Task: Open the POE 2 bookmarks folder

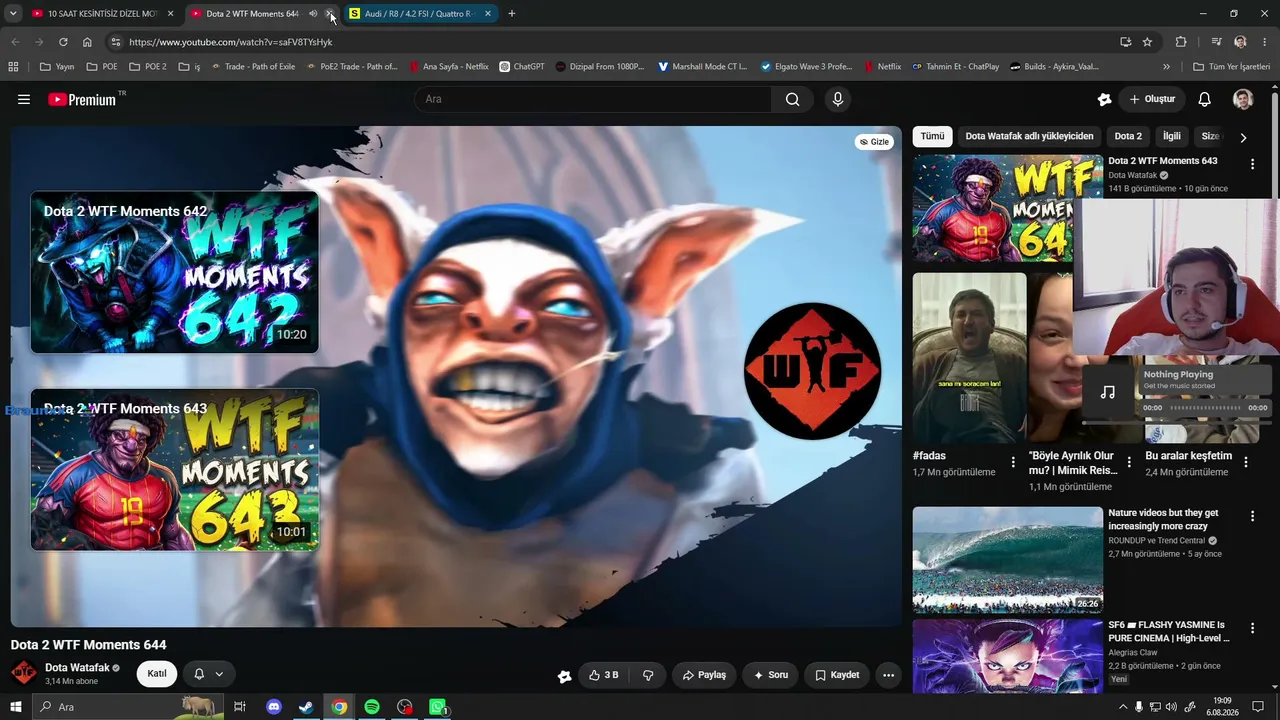Action: [x=148, y=67]
